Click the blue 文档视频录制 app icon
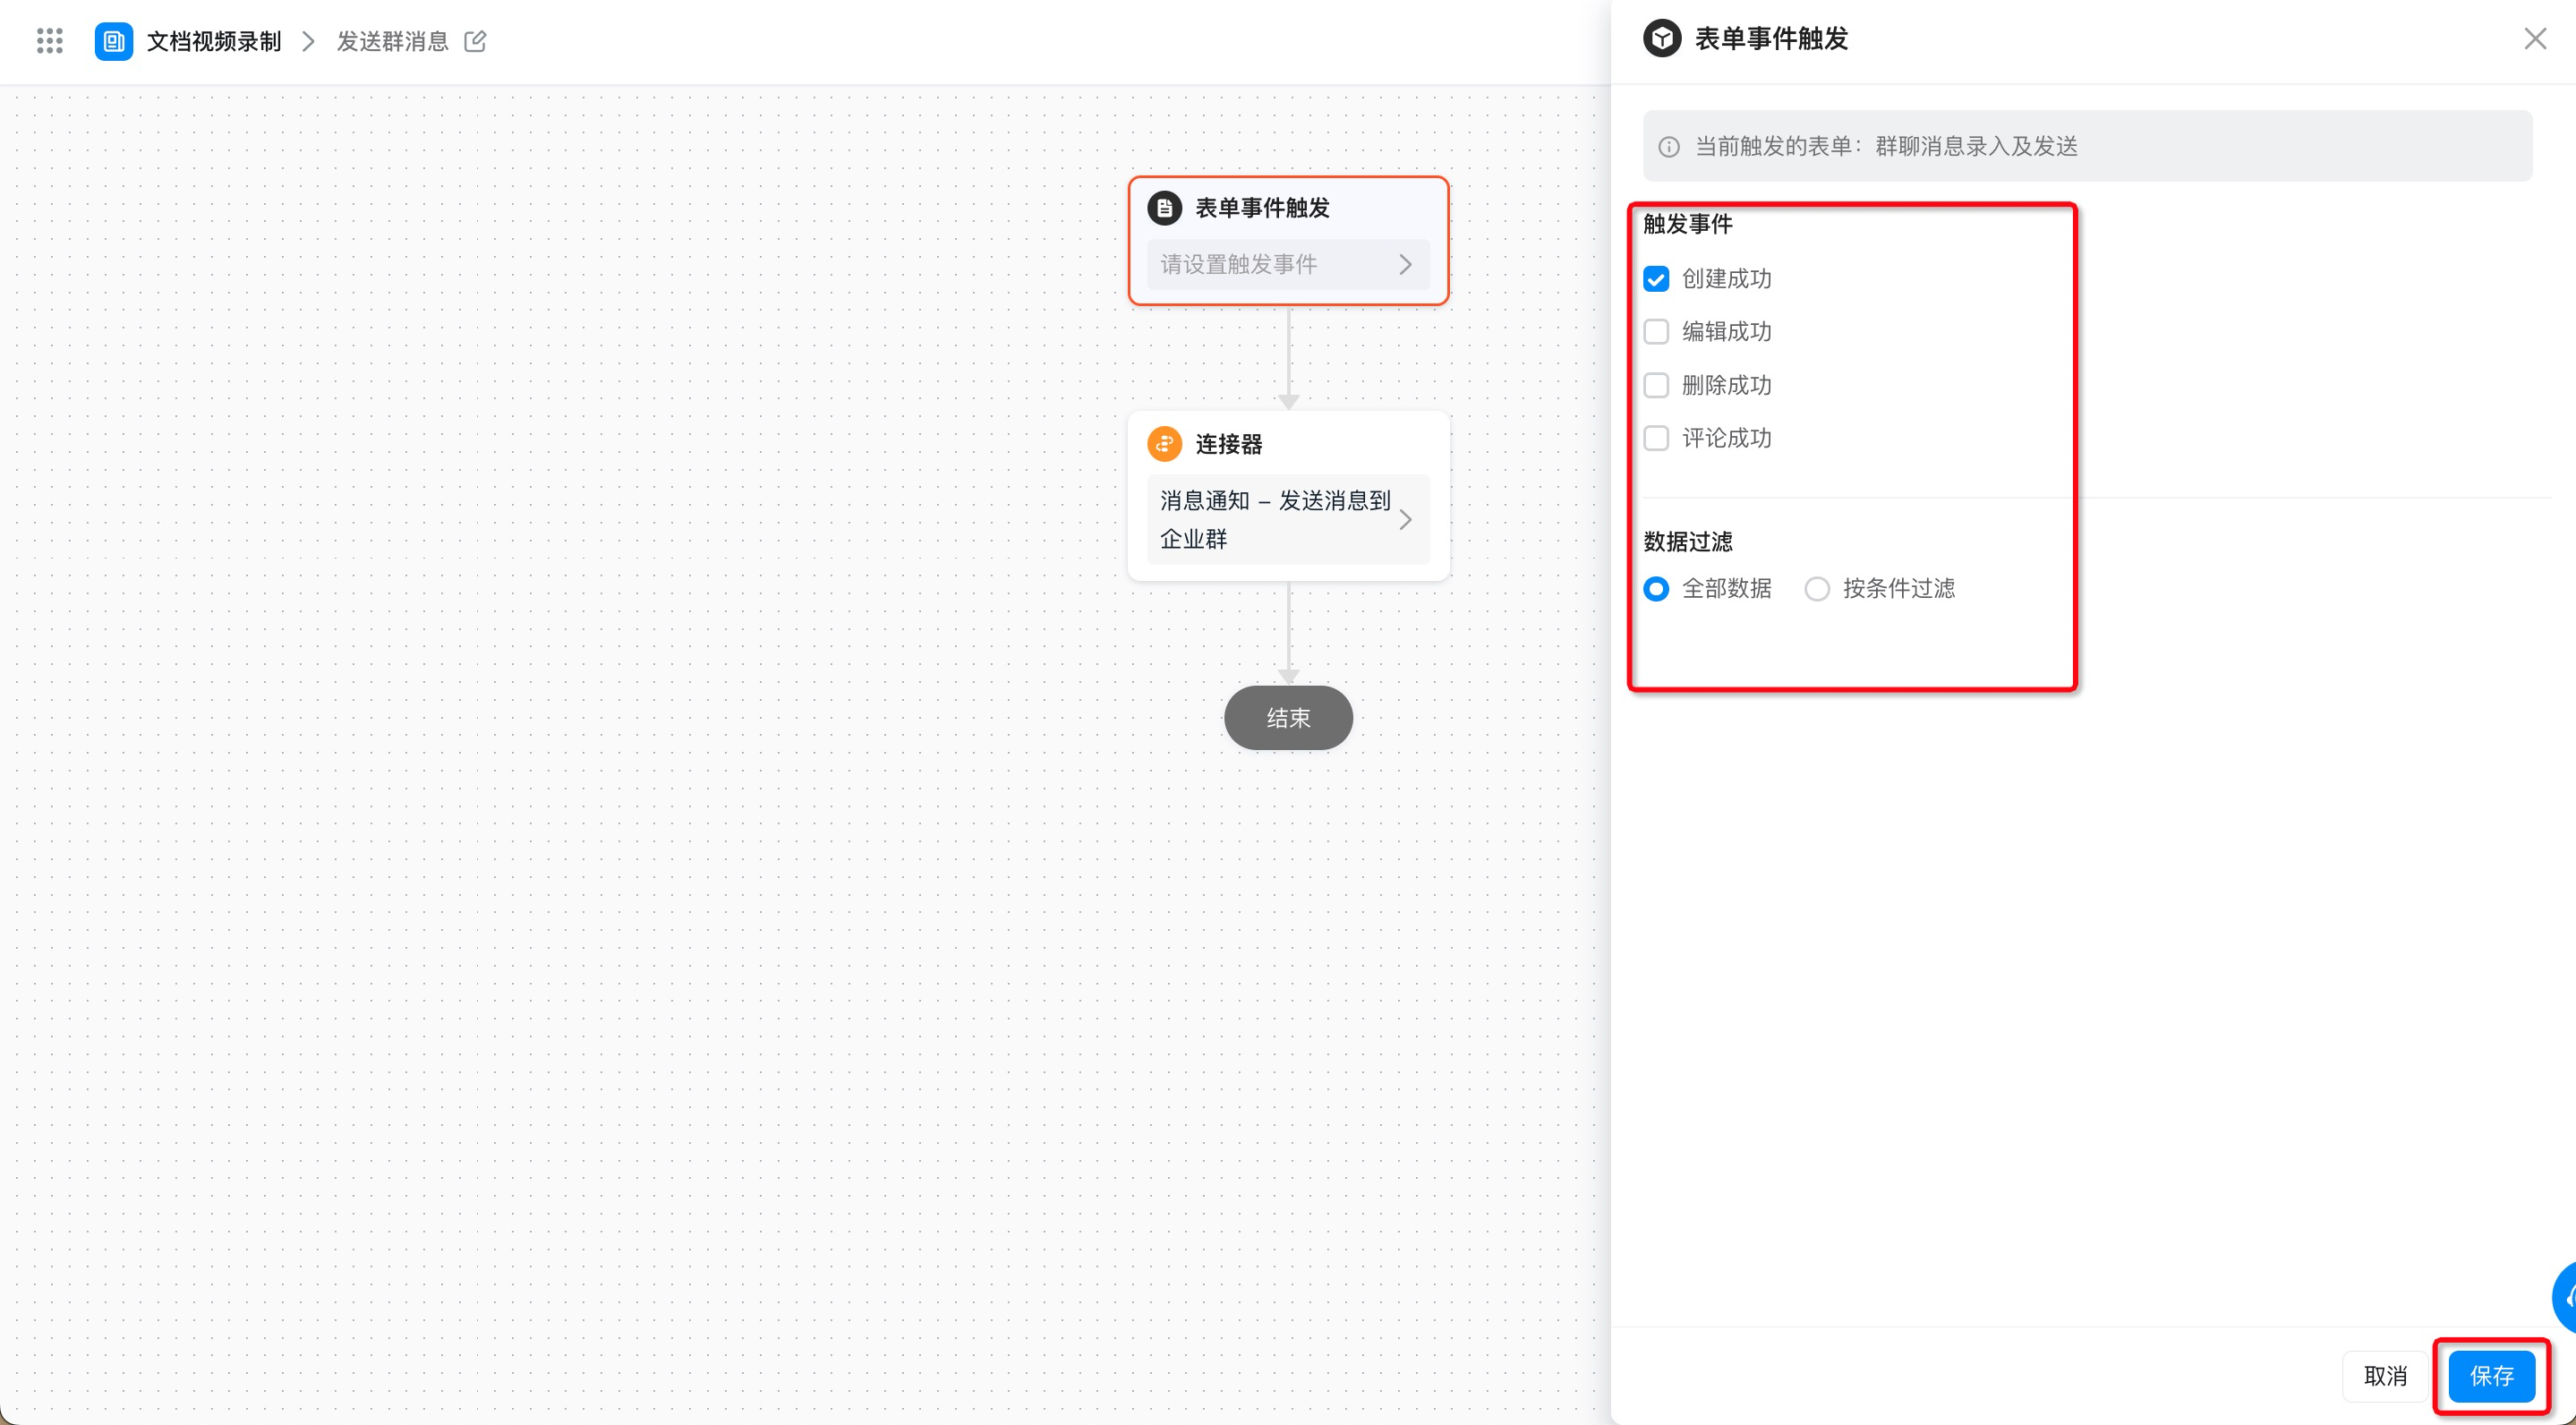The width and height of the screenshot is (2576, 1425). coord(113,41)
